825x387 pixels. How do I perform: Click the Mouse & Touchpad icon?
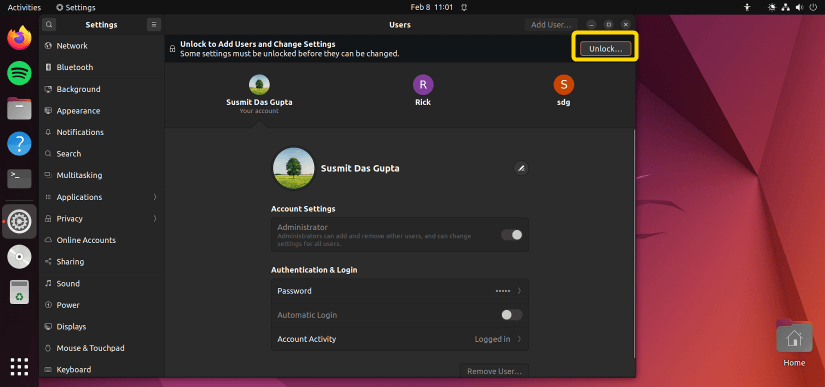(48, 348)
